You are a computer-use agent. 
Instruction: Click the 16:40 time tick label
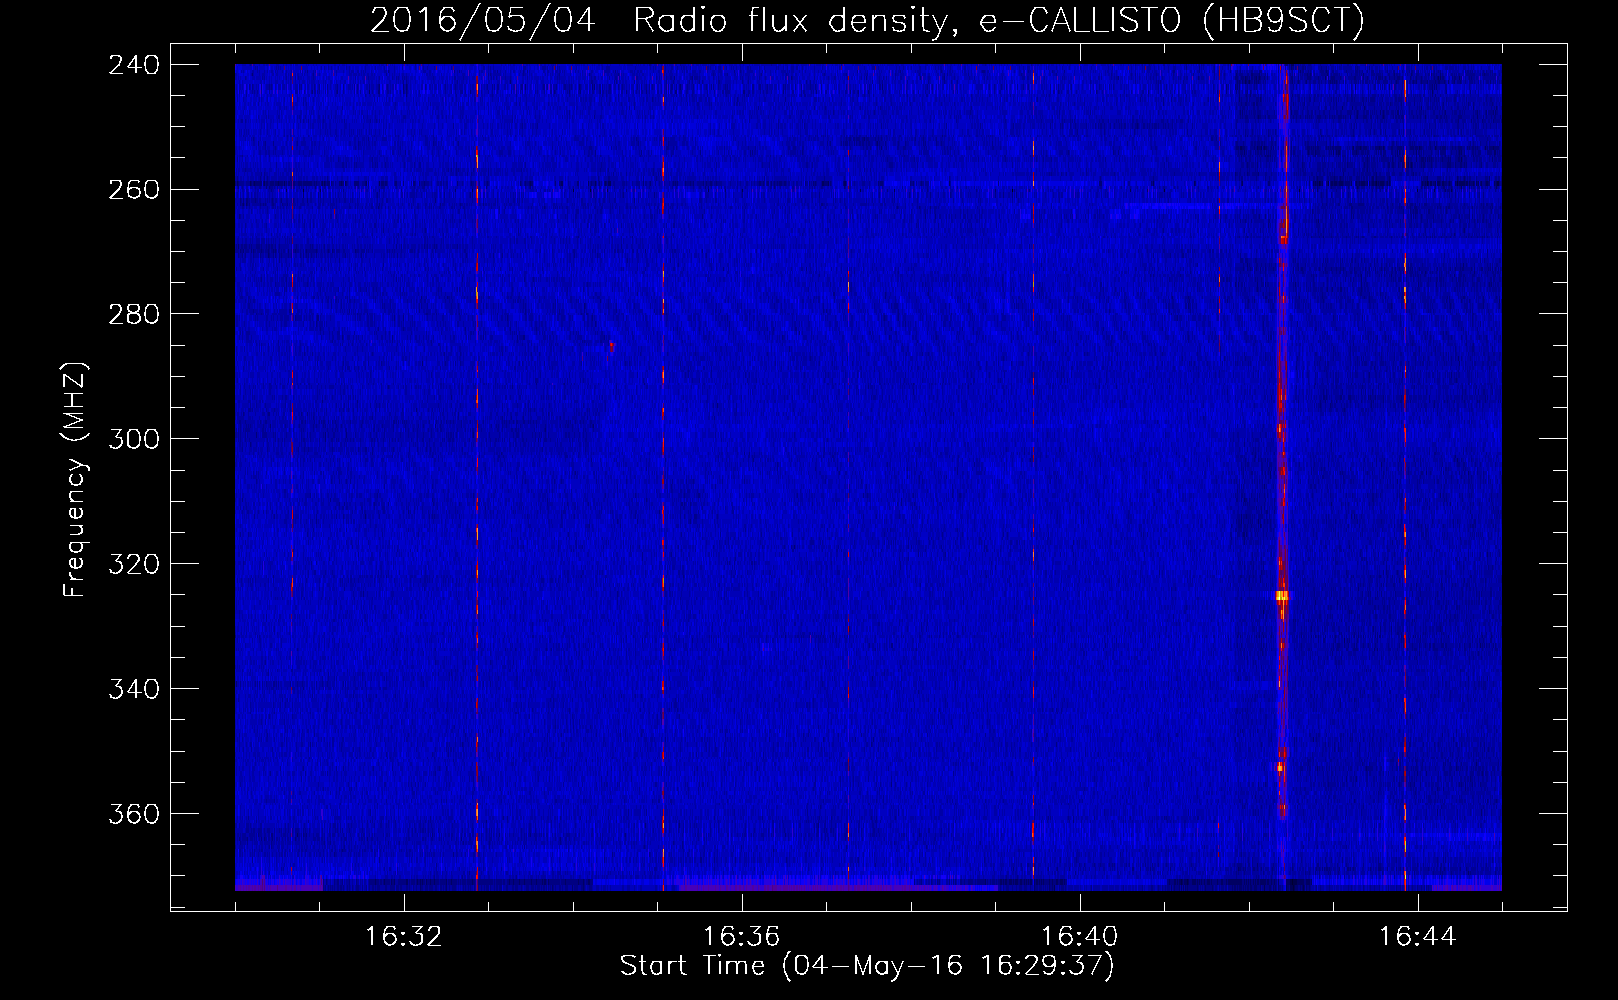pyautogui.click(x=1080, y=937)
